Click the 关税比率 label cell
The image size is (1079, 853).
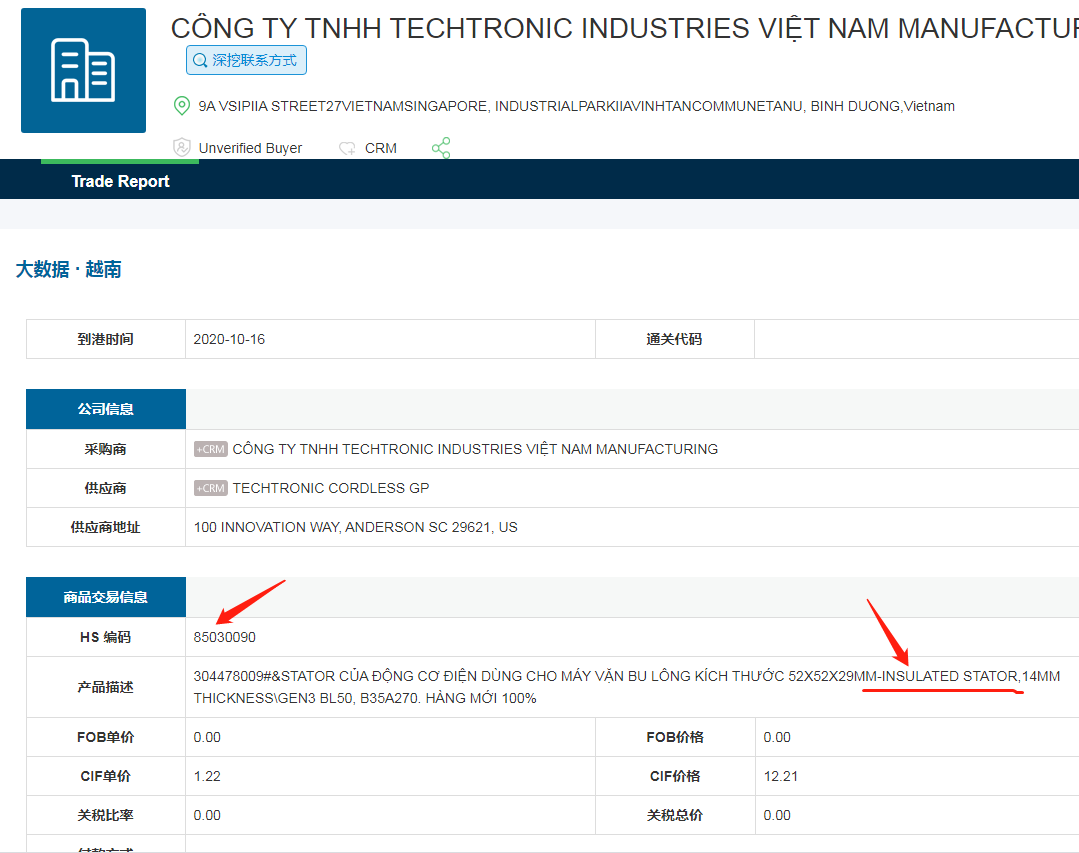tap(105, 816)
